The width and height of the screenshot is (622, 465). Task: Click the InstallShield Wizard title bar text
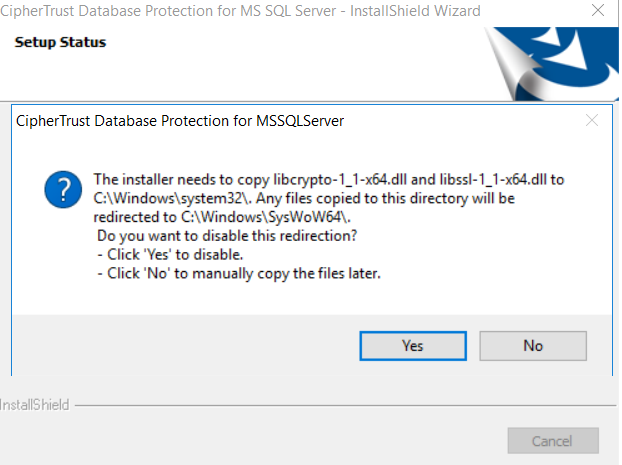pyautogui.click(x=240, y=11)
